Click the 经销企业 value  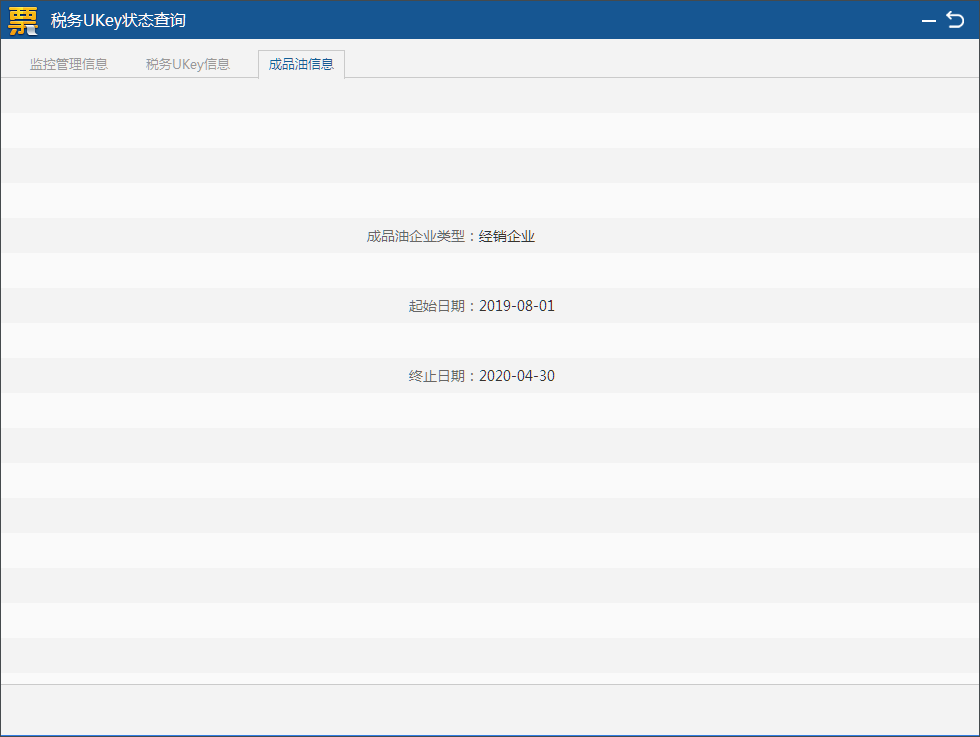tap(507, 236)
